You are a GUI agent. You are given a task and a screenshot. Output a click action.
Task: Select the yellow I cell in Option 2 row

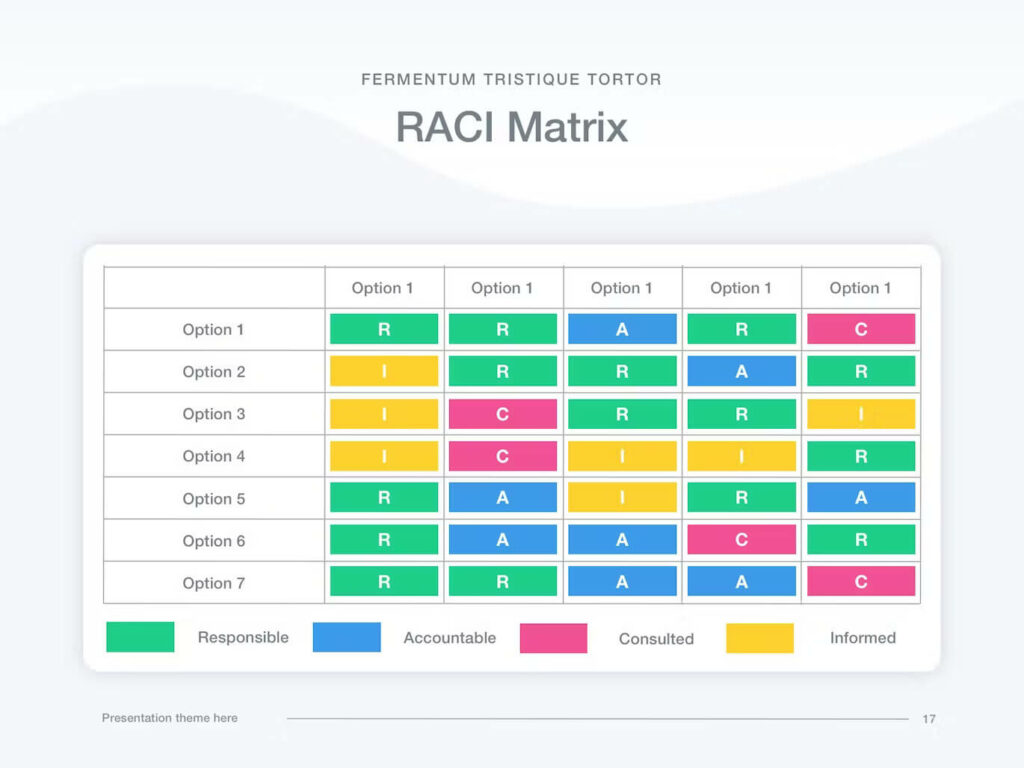(x=384, y=372)
